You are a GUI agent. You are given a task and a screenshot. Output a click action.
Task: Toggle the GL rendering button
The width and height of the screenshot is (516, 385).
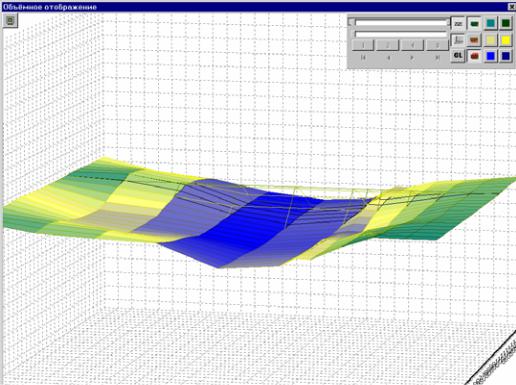click(x=458, y=56)
